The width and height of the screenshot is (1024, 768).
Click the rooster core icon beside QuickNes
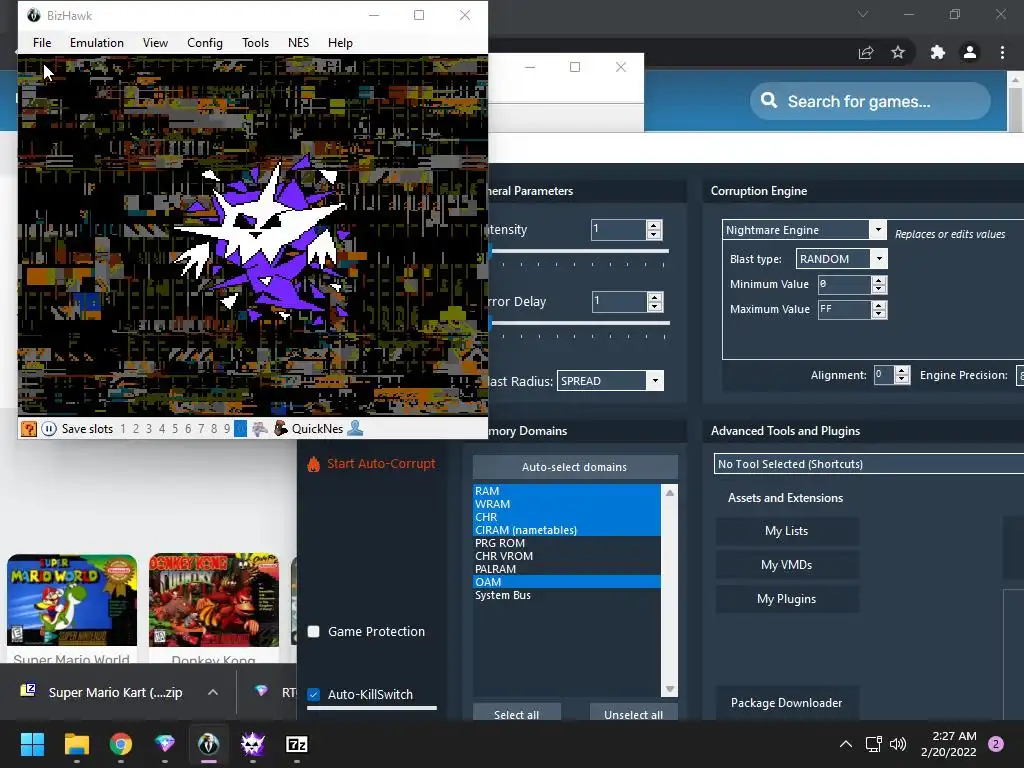tap(281, 429)
